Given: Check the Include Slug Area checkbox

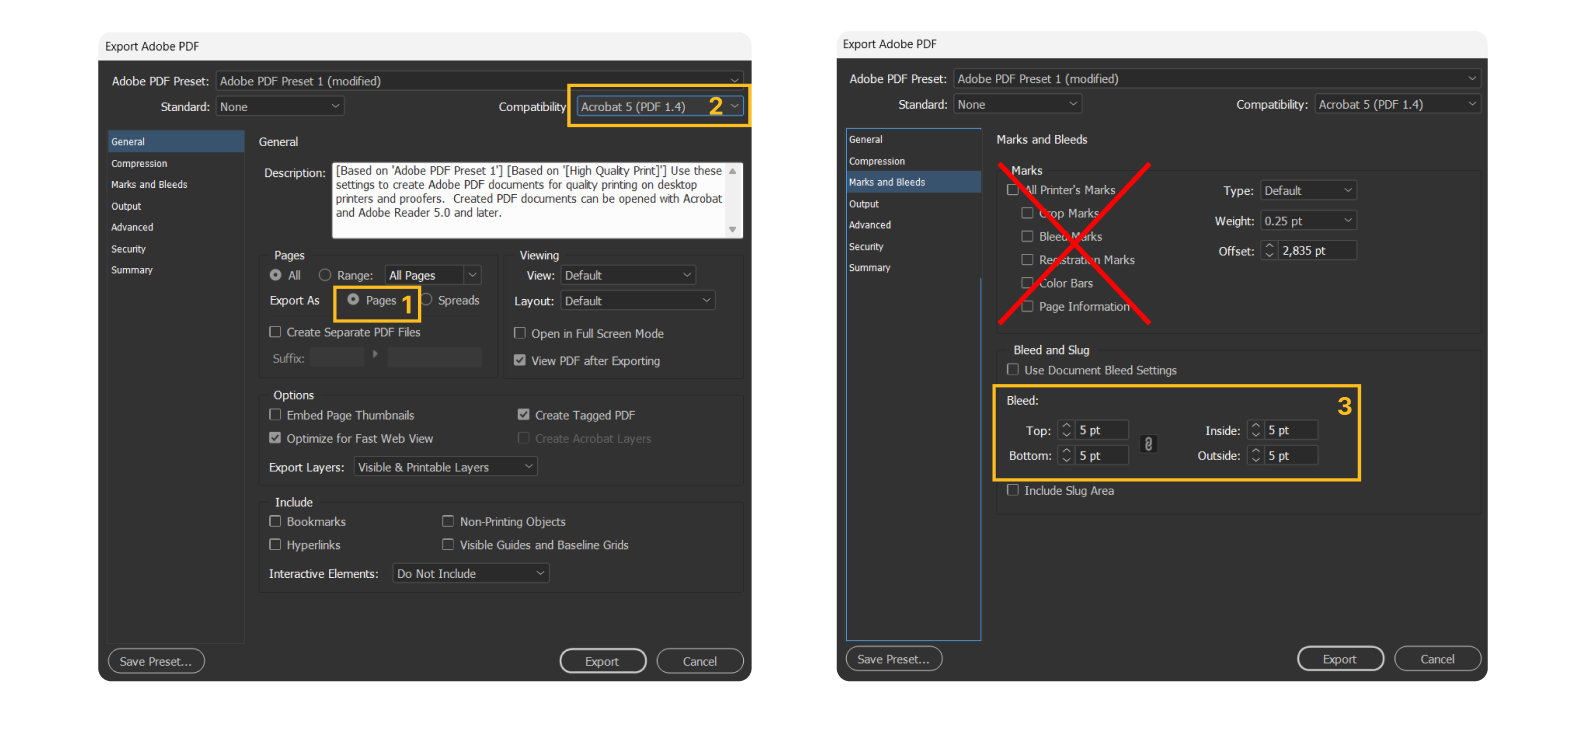Looking at the screenshot, I should tap(1013, 490).
